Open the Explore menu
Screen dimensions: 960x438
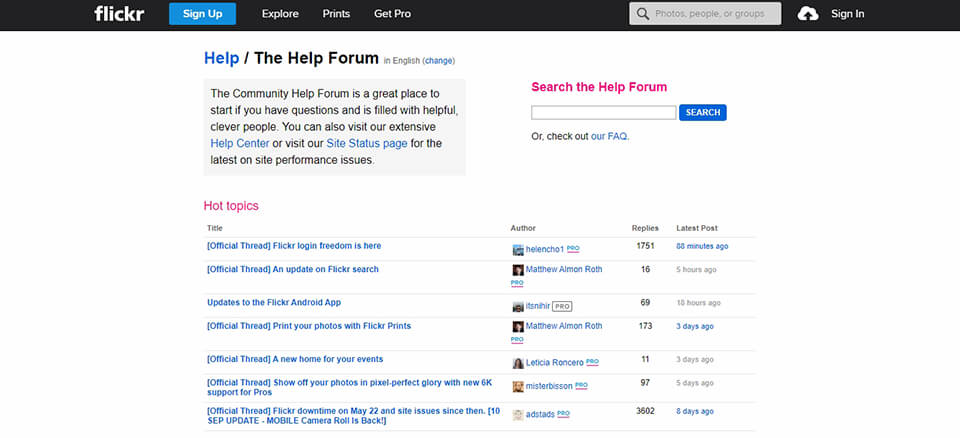pyautogui.click(x=280, y=13)
